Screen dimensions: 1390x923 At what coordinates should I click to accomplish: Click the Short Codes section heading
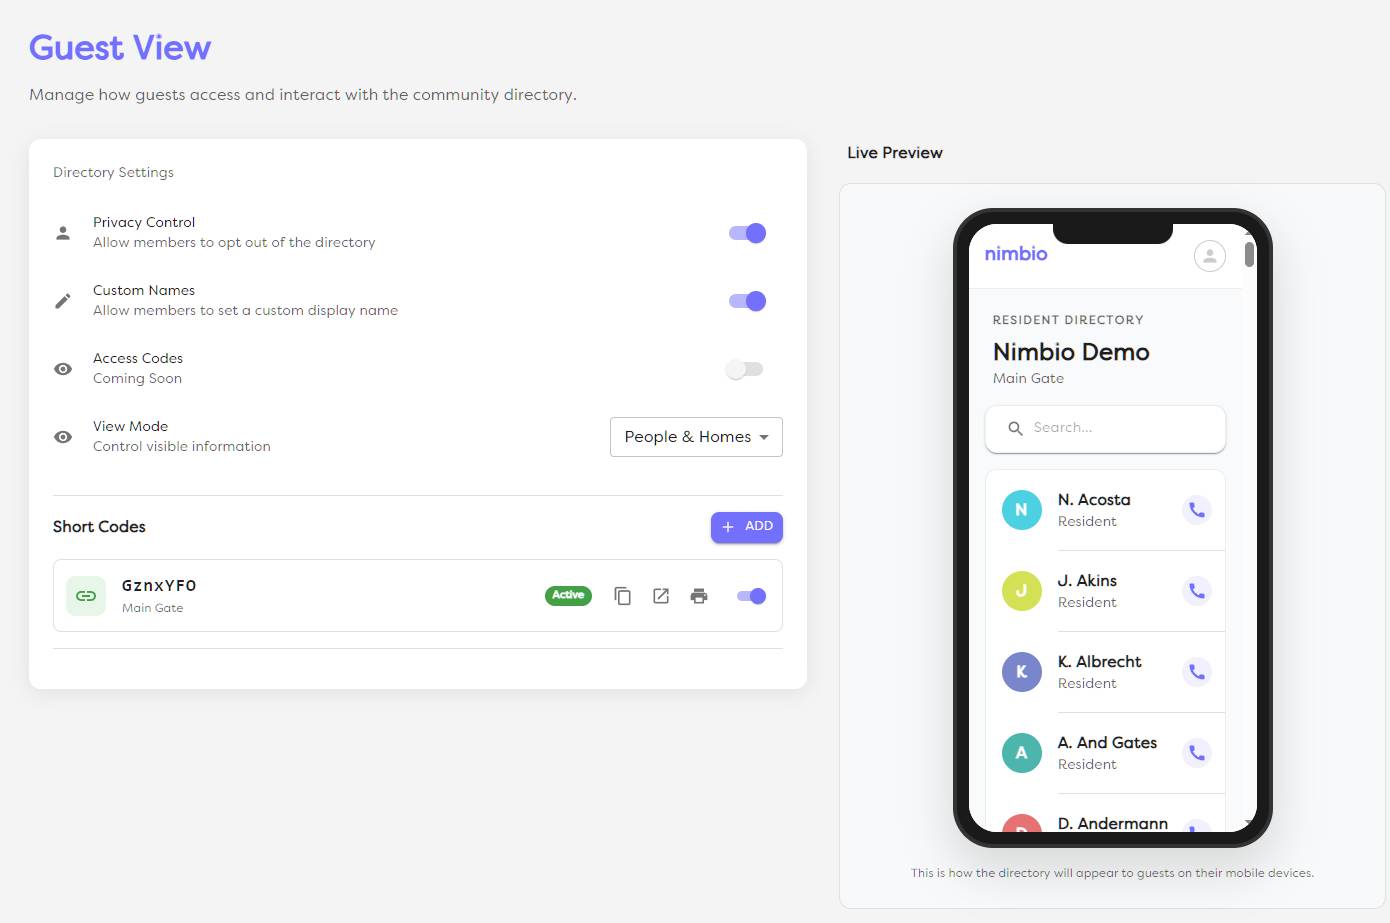click(x=99, y=527)
